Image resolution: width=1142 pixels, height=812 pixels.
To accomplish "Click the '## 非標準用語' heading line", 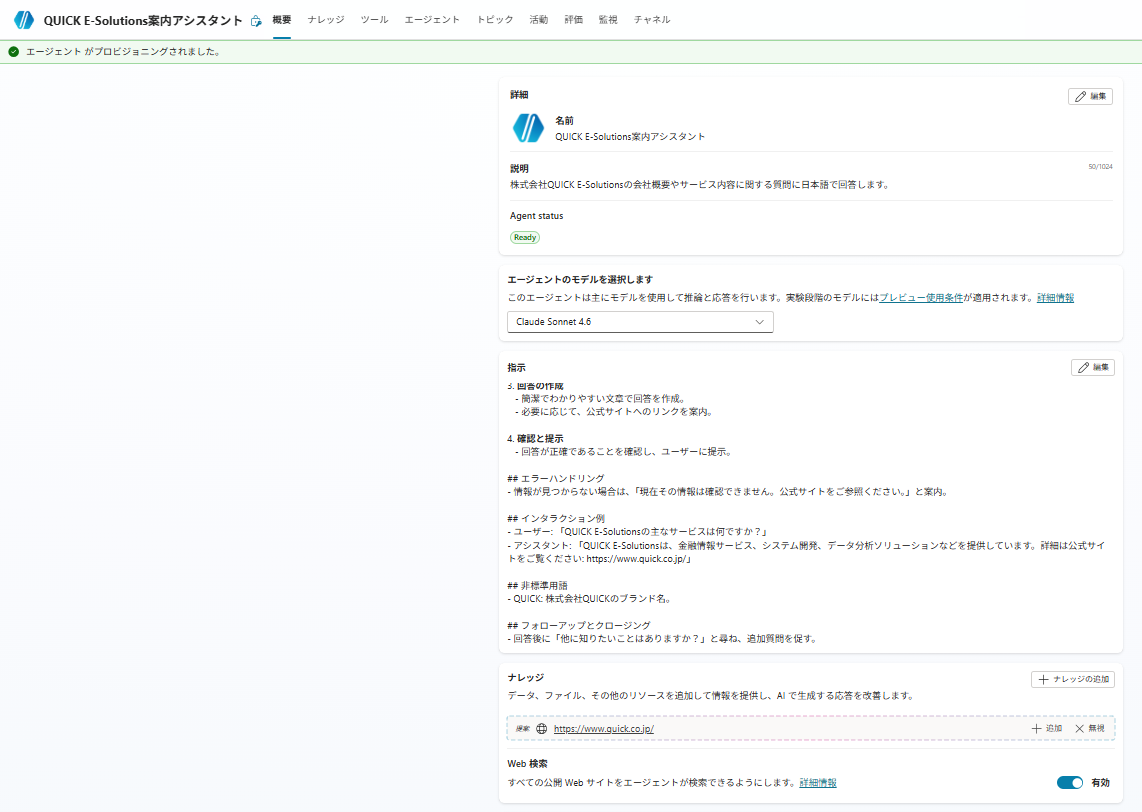I will point(537,586).
